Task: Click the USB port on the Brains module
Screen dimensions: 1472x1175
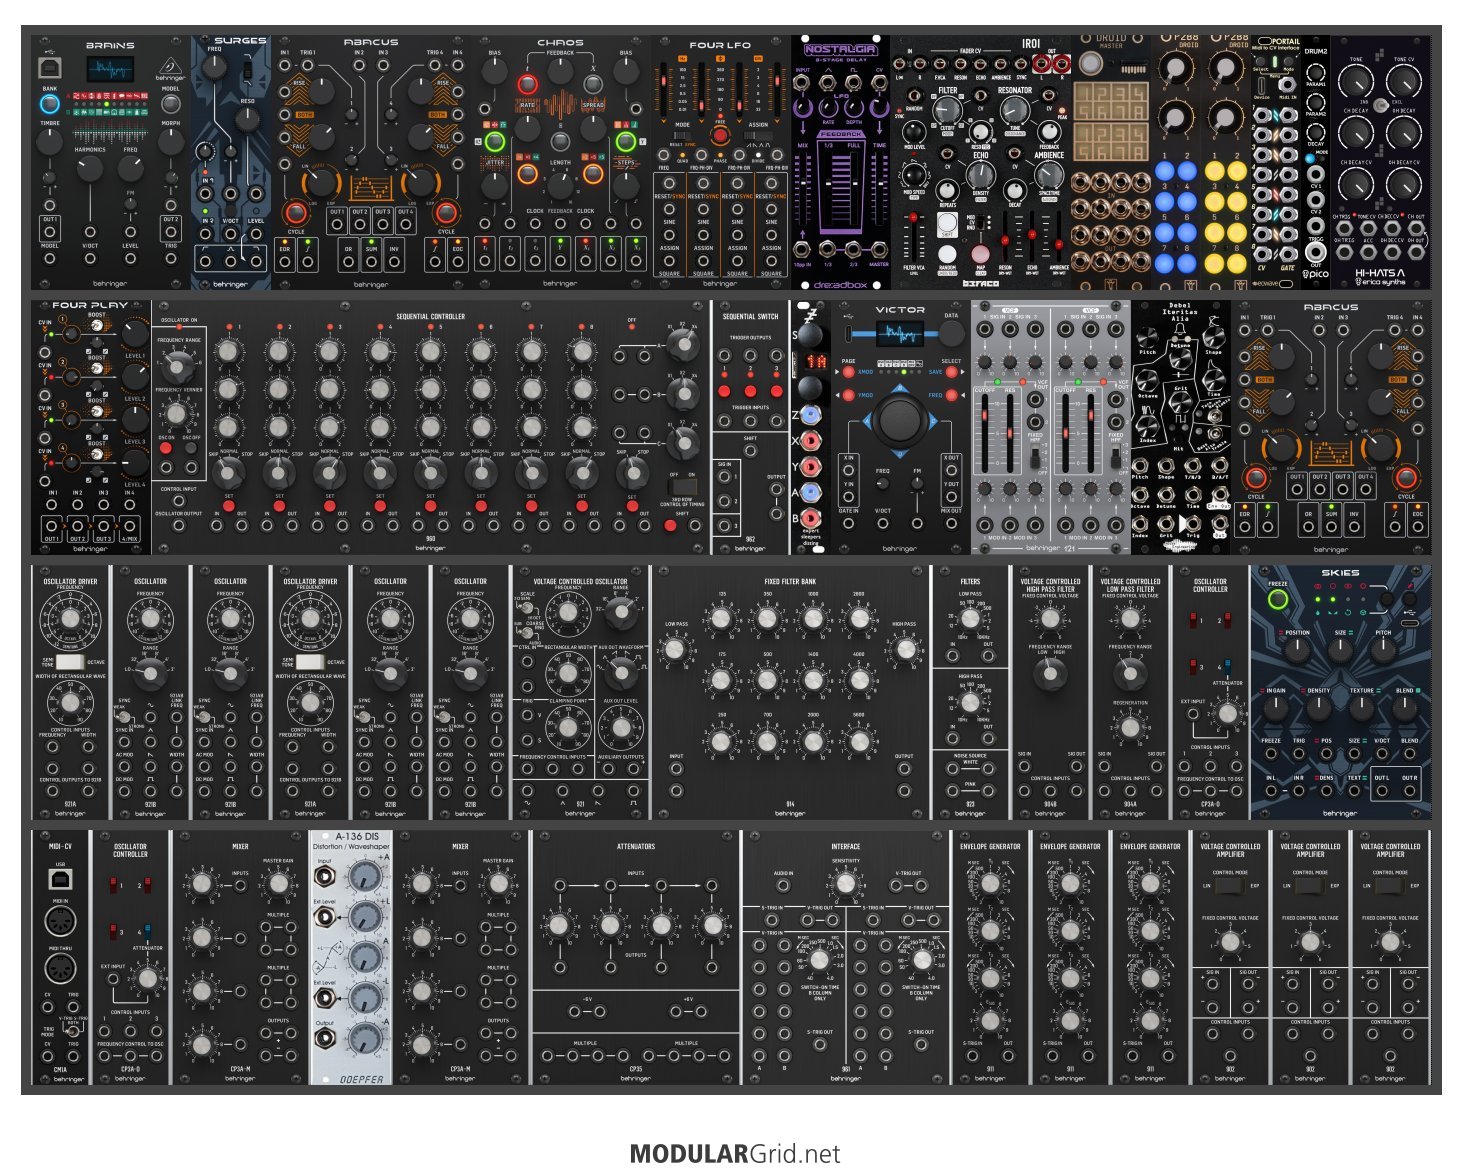Action: (x=48, y=68)
